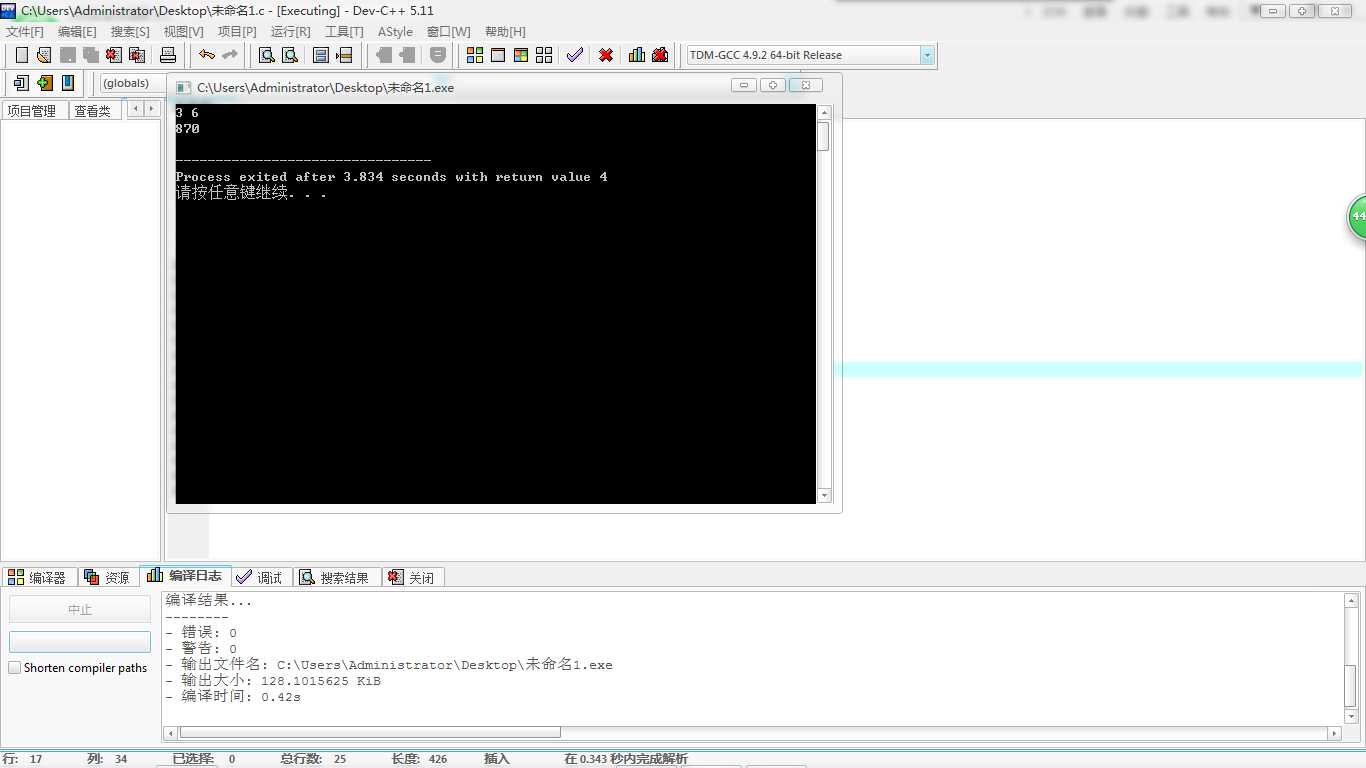Click the Print toolbar icon
Image resolution: width=1366 pixels, height=768 pixels.
pyautogui.click(x=168, y=55)
